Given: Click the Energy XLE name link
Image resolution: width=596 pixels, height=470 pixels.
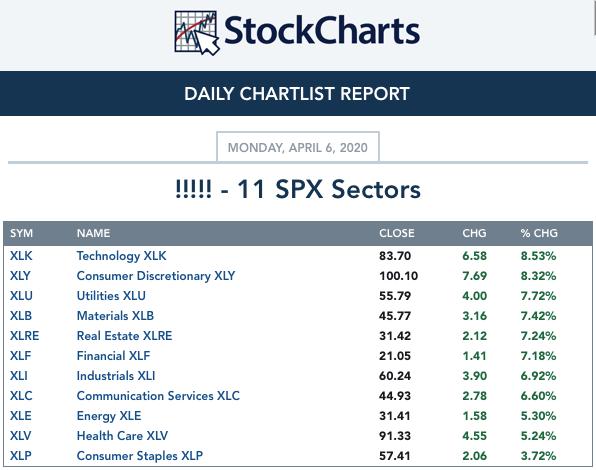Looking at the screenshot, I should (109, 416).
